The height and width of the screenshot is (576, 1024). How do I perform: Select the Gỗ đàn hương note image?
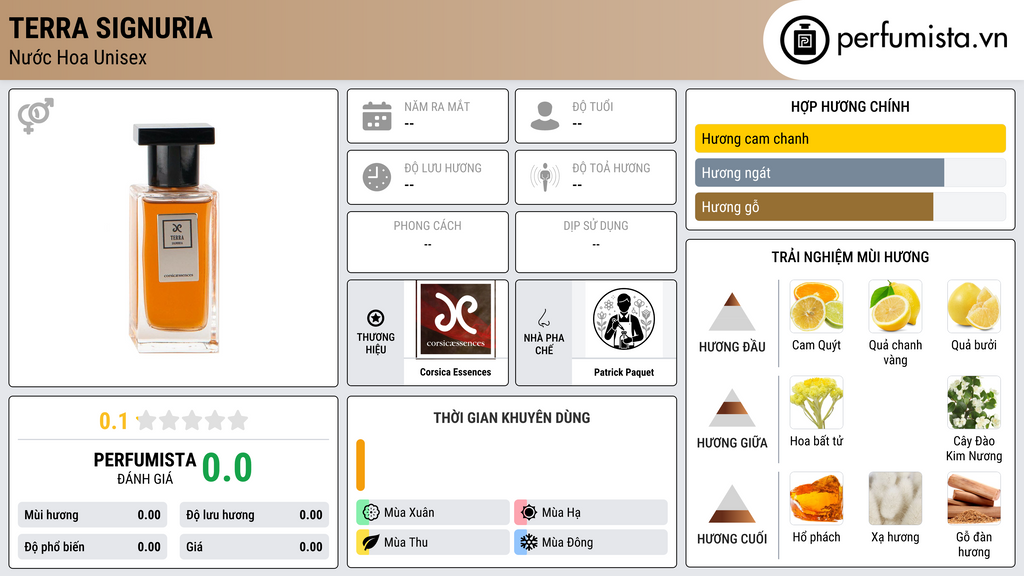(x=974, y=498)
